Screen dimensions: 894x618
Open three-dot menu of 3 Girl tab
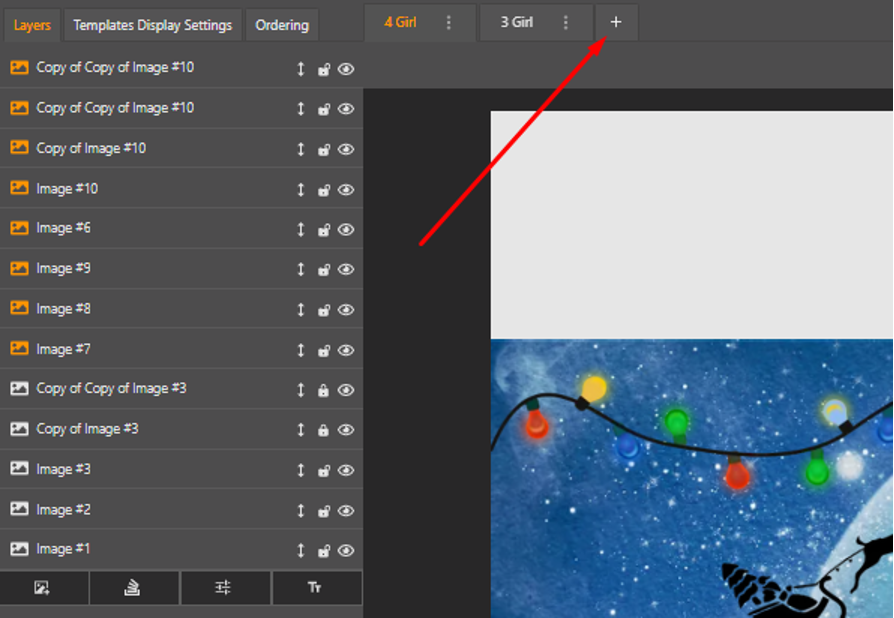coord(566,22)
